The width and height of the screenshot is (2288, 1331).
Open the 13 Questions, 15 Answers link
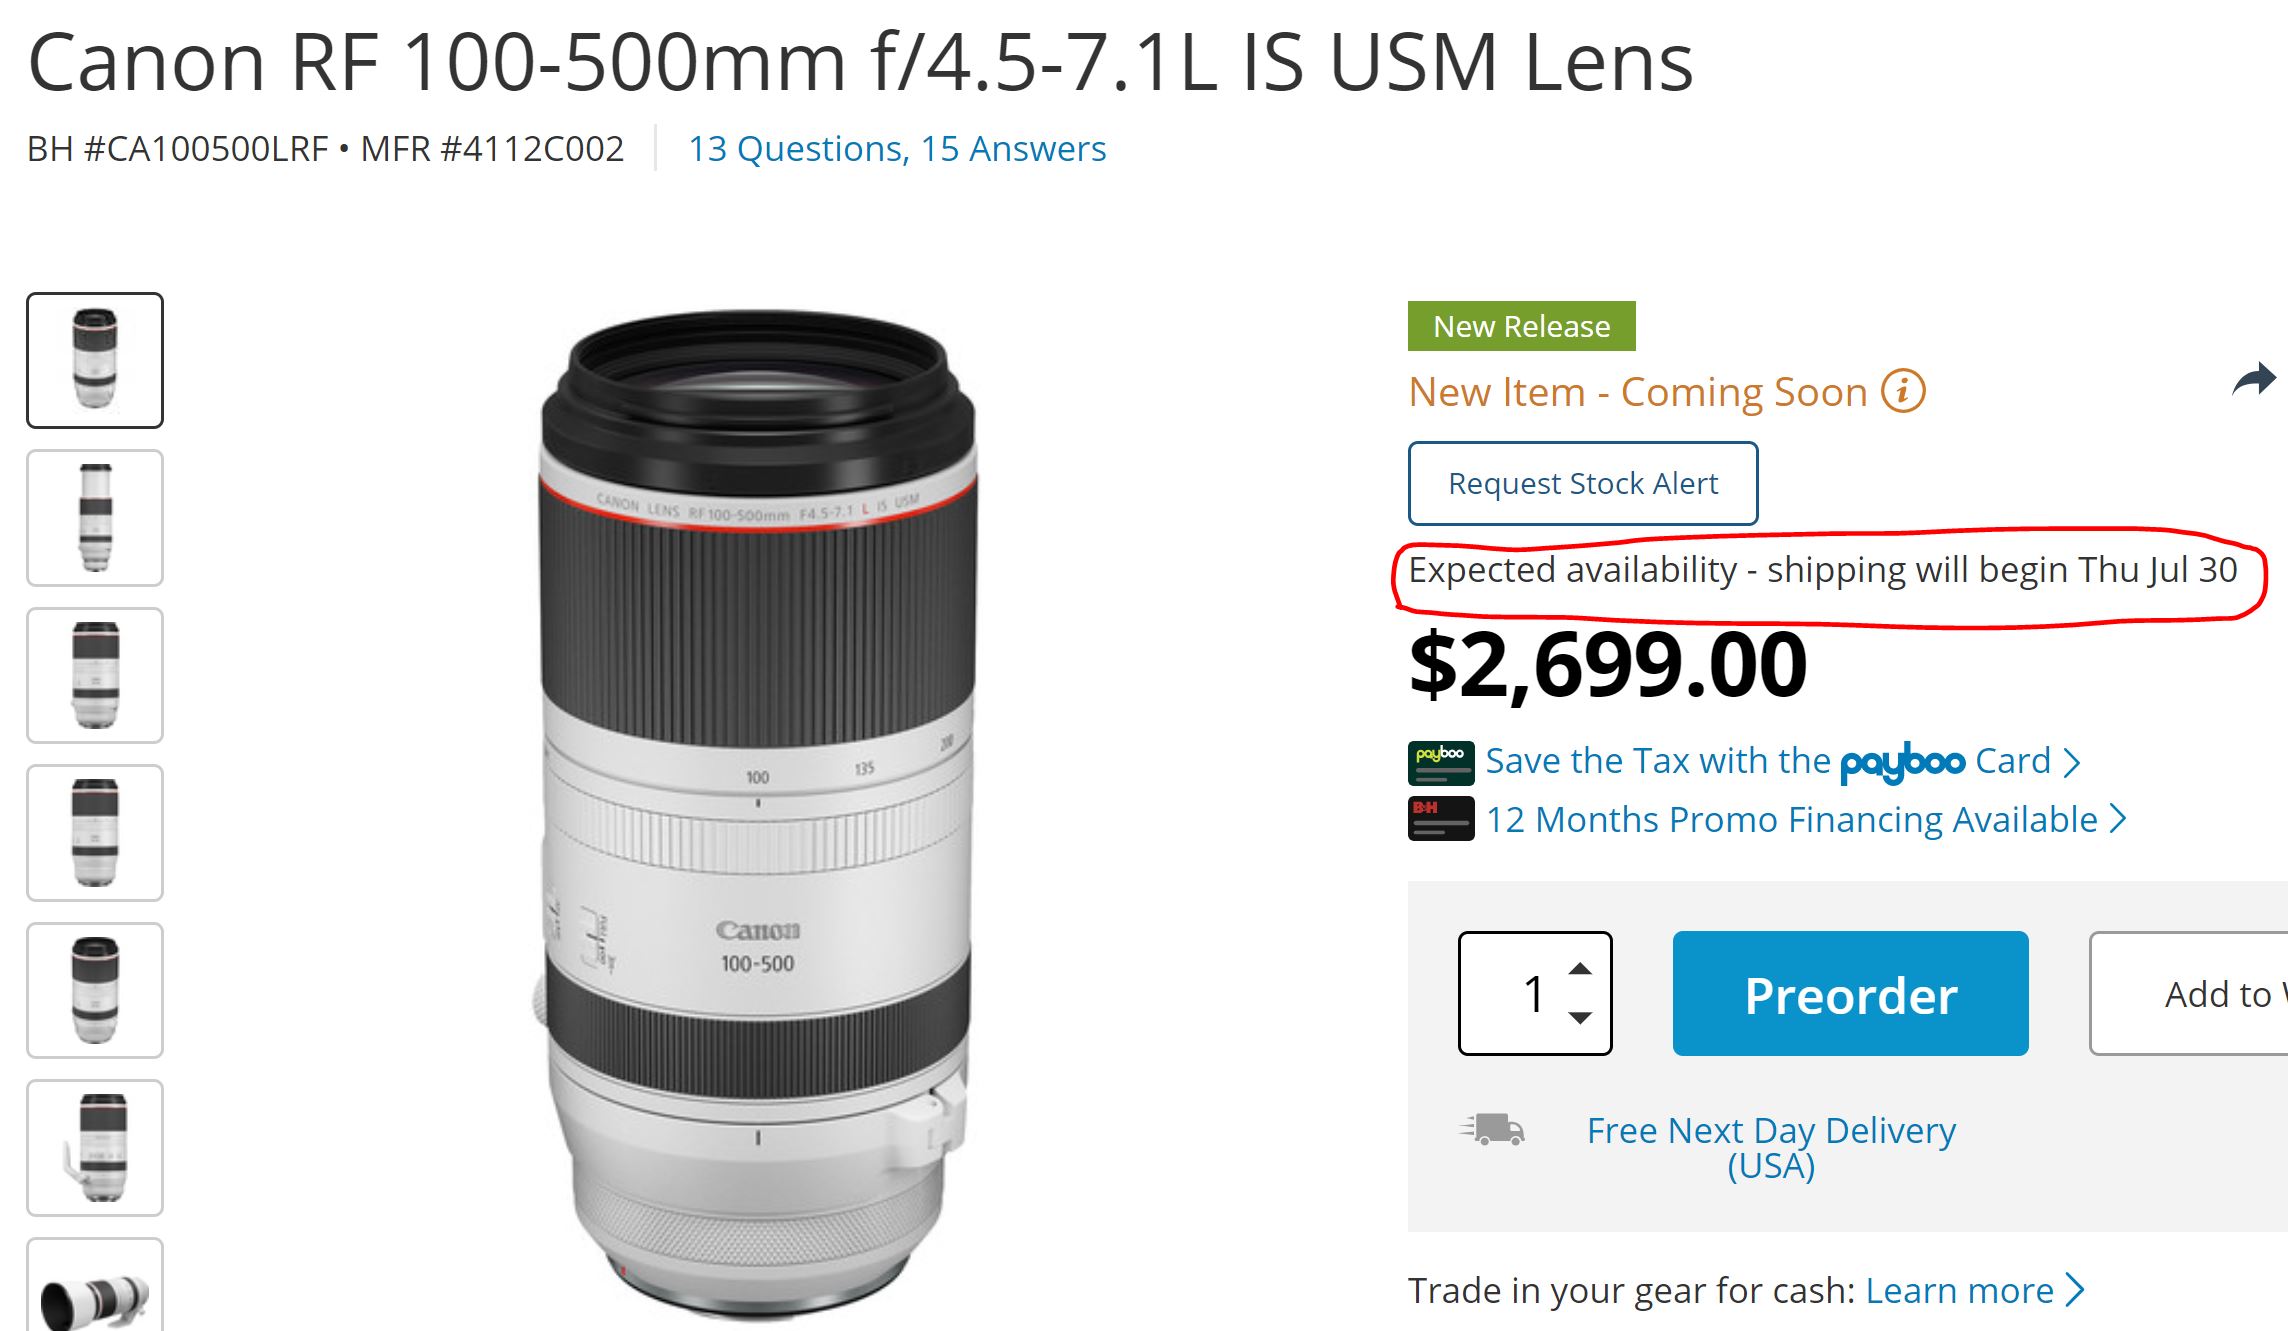click(x=896, y=149)
